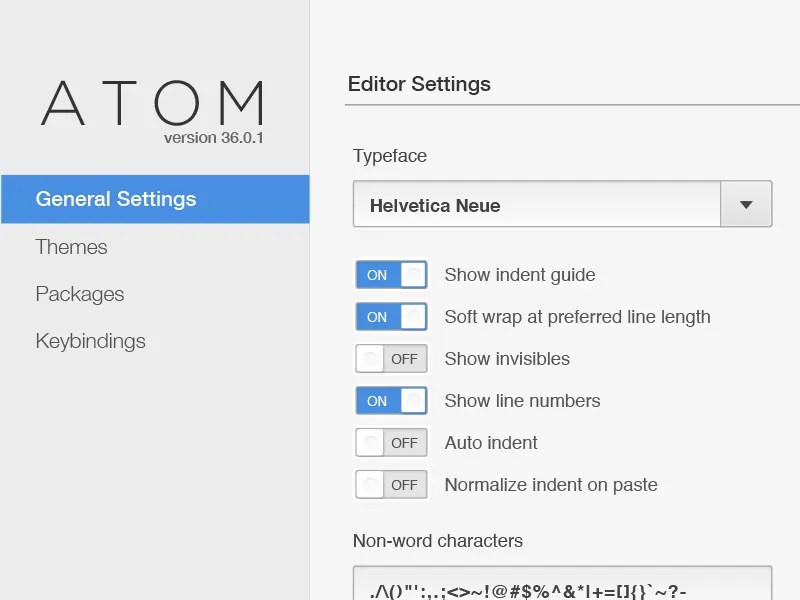Image resolution: width=800 pixels, height=600 pixels.
Task: Go to Themes in the sidebar
Action: click(x=71, y=247)
